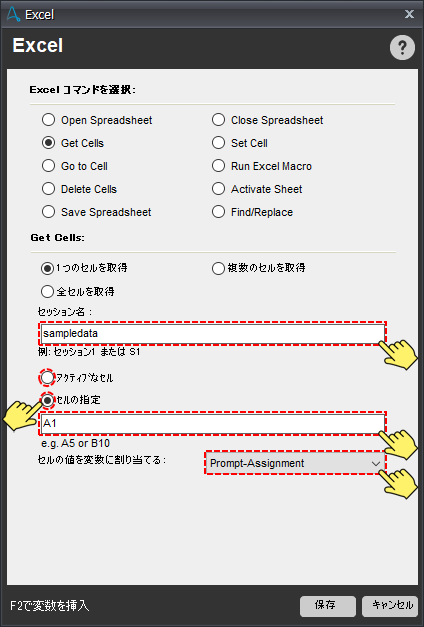Screen dimensions: 424x627
Task: Click the キャンセル button
Action: [390, 606]
